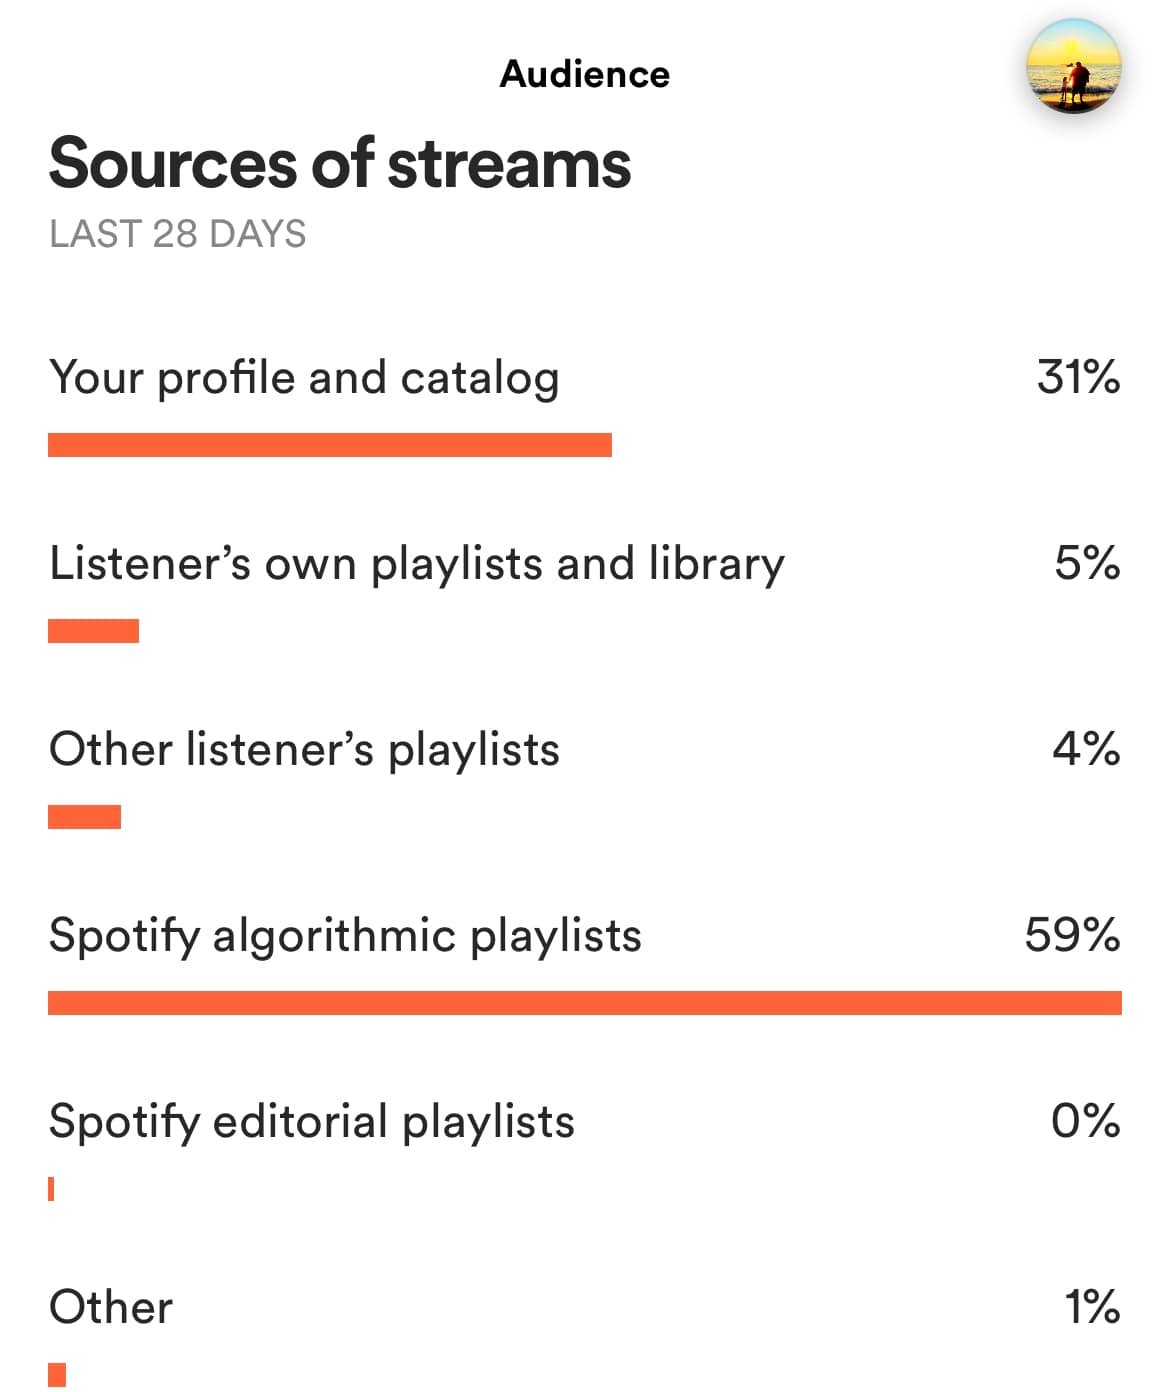
Task: Tap the 31% value
Action: click(x=1078, y=378)
